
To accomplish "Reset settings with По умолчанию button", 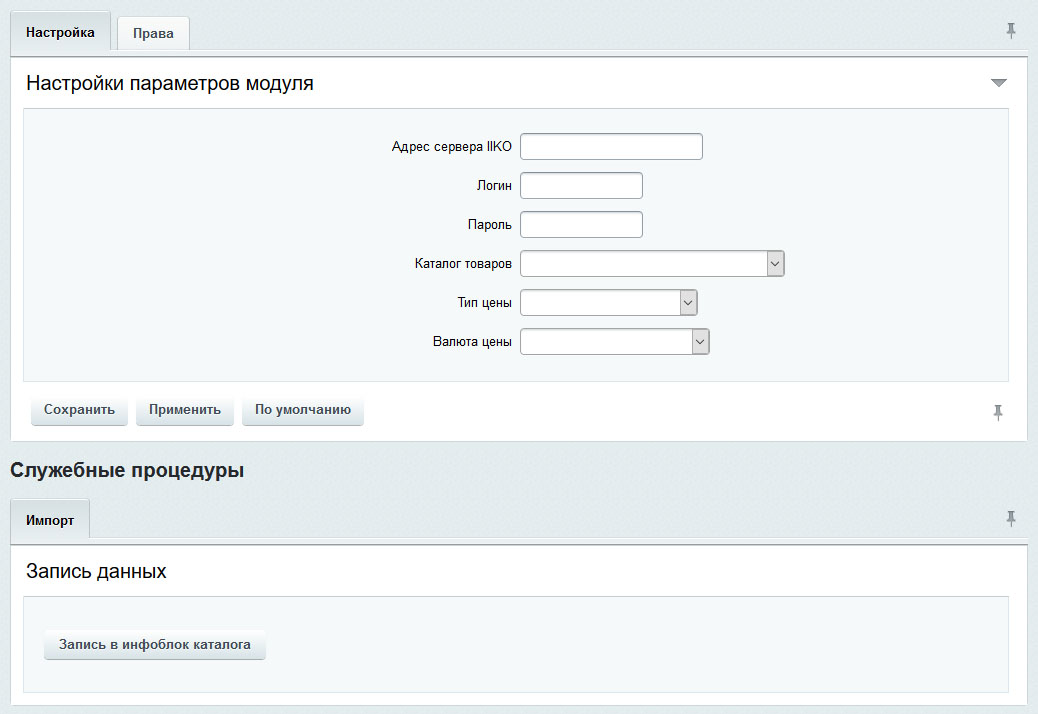I will (x=302, y=410).
